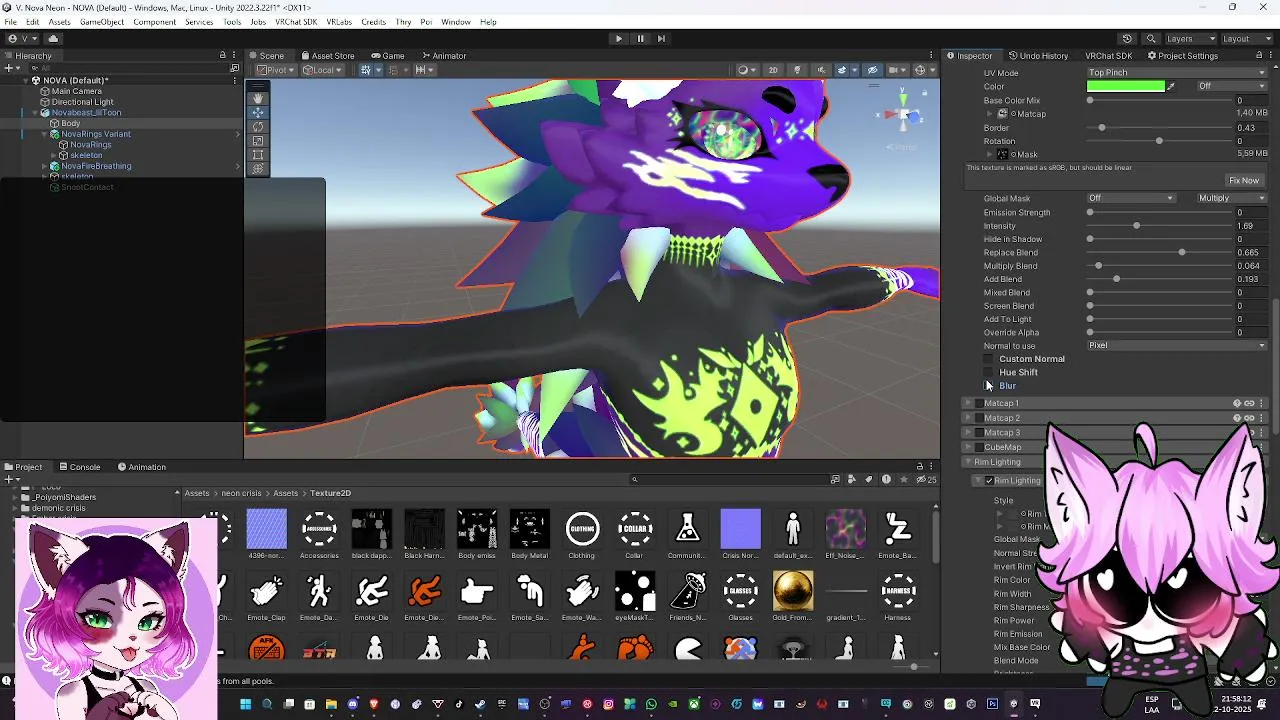The height and width of the screenshot is (720, 1280).
Task: Enable the Hue Shift checkbox
Action: [x=989, y=372]
